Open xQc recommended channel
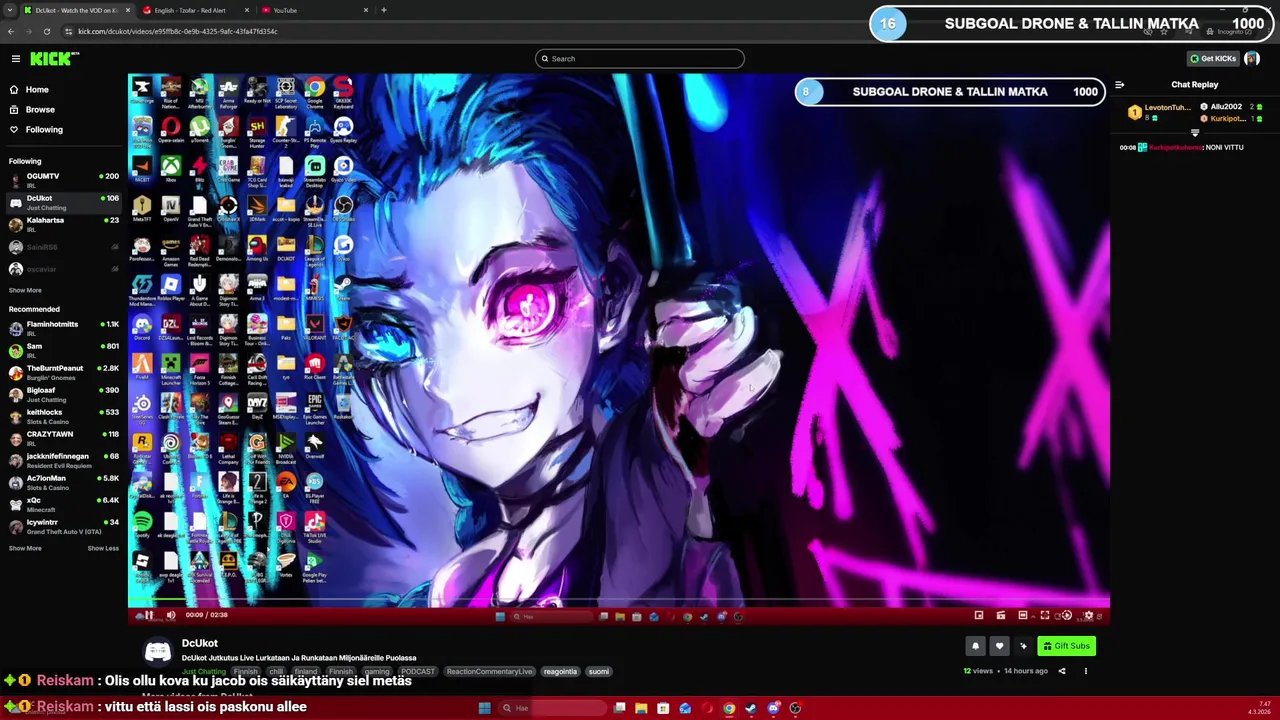Screen dimensions: 1280x720 click(x=63, y=504)
